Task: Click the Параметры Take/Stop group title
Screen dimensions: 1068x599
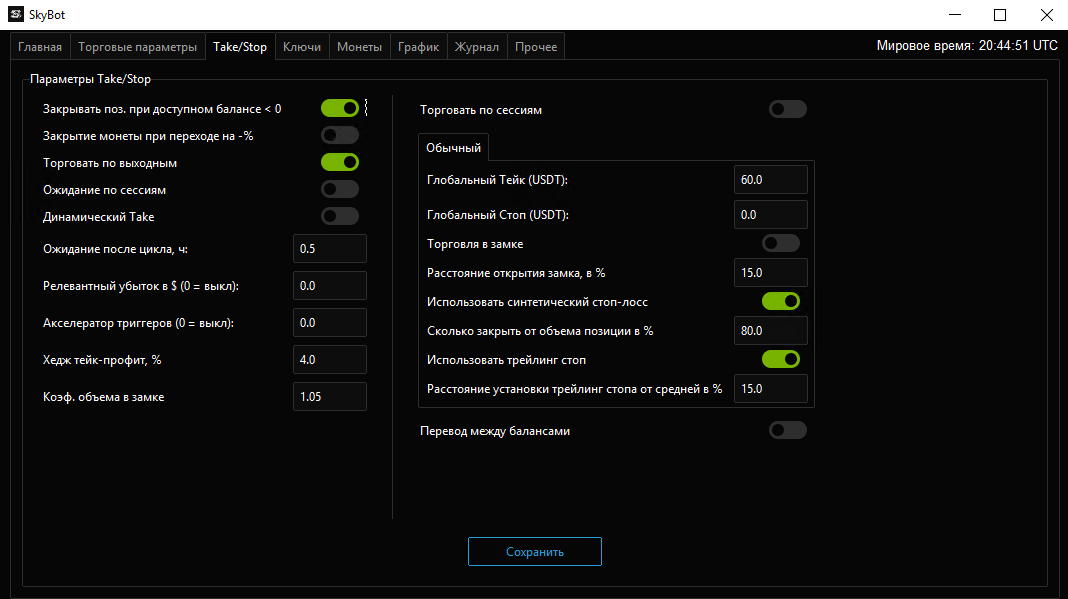Action: click(x=91, y=79)
